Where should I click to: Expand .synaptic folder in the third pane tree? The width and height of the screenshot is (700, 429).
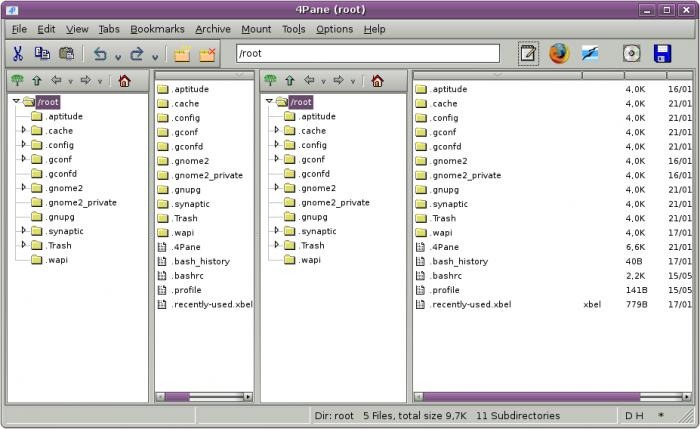(276, 231)
